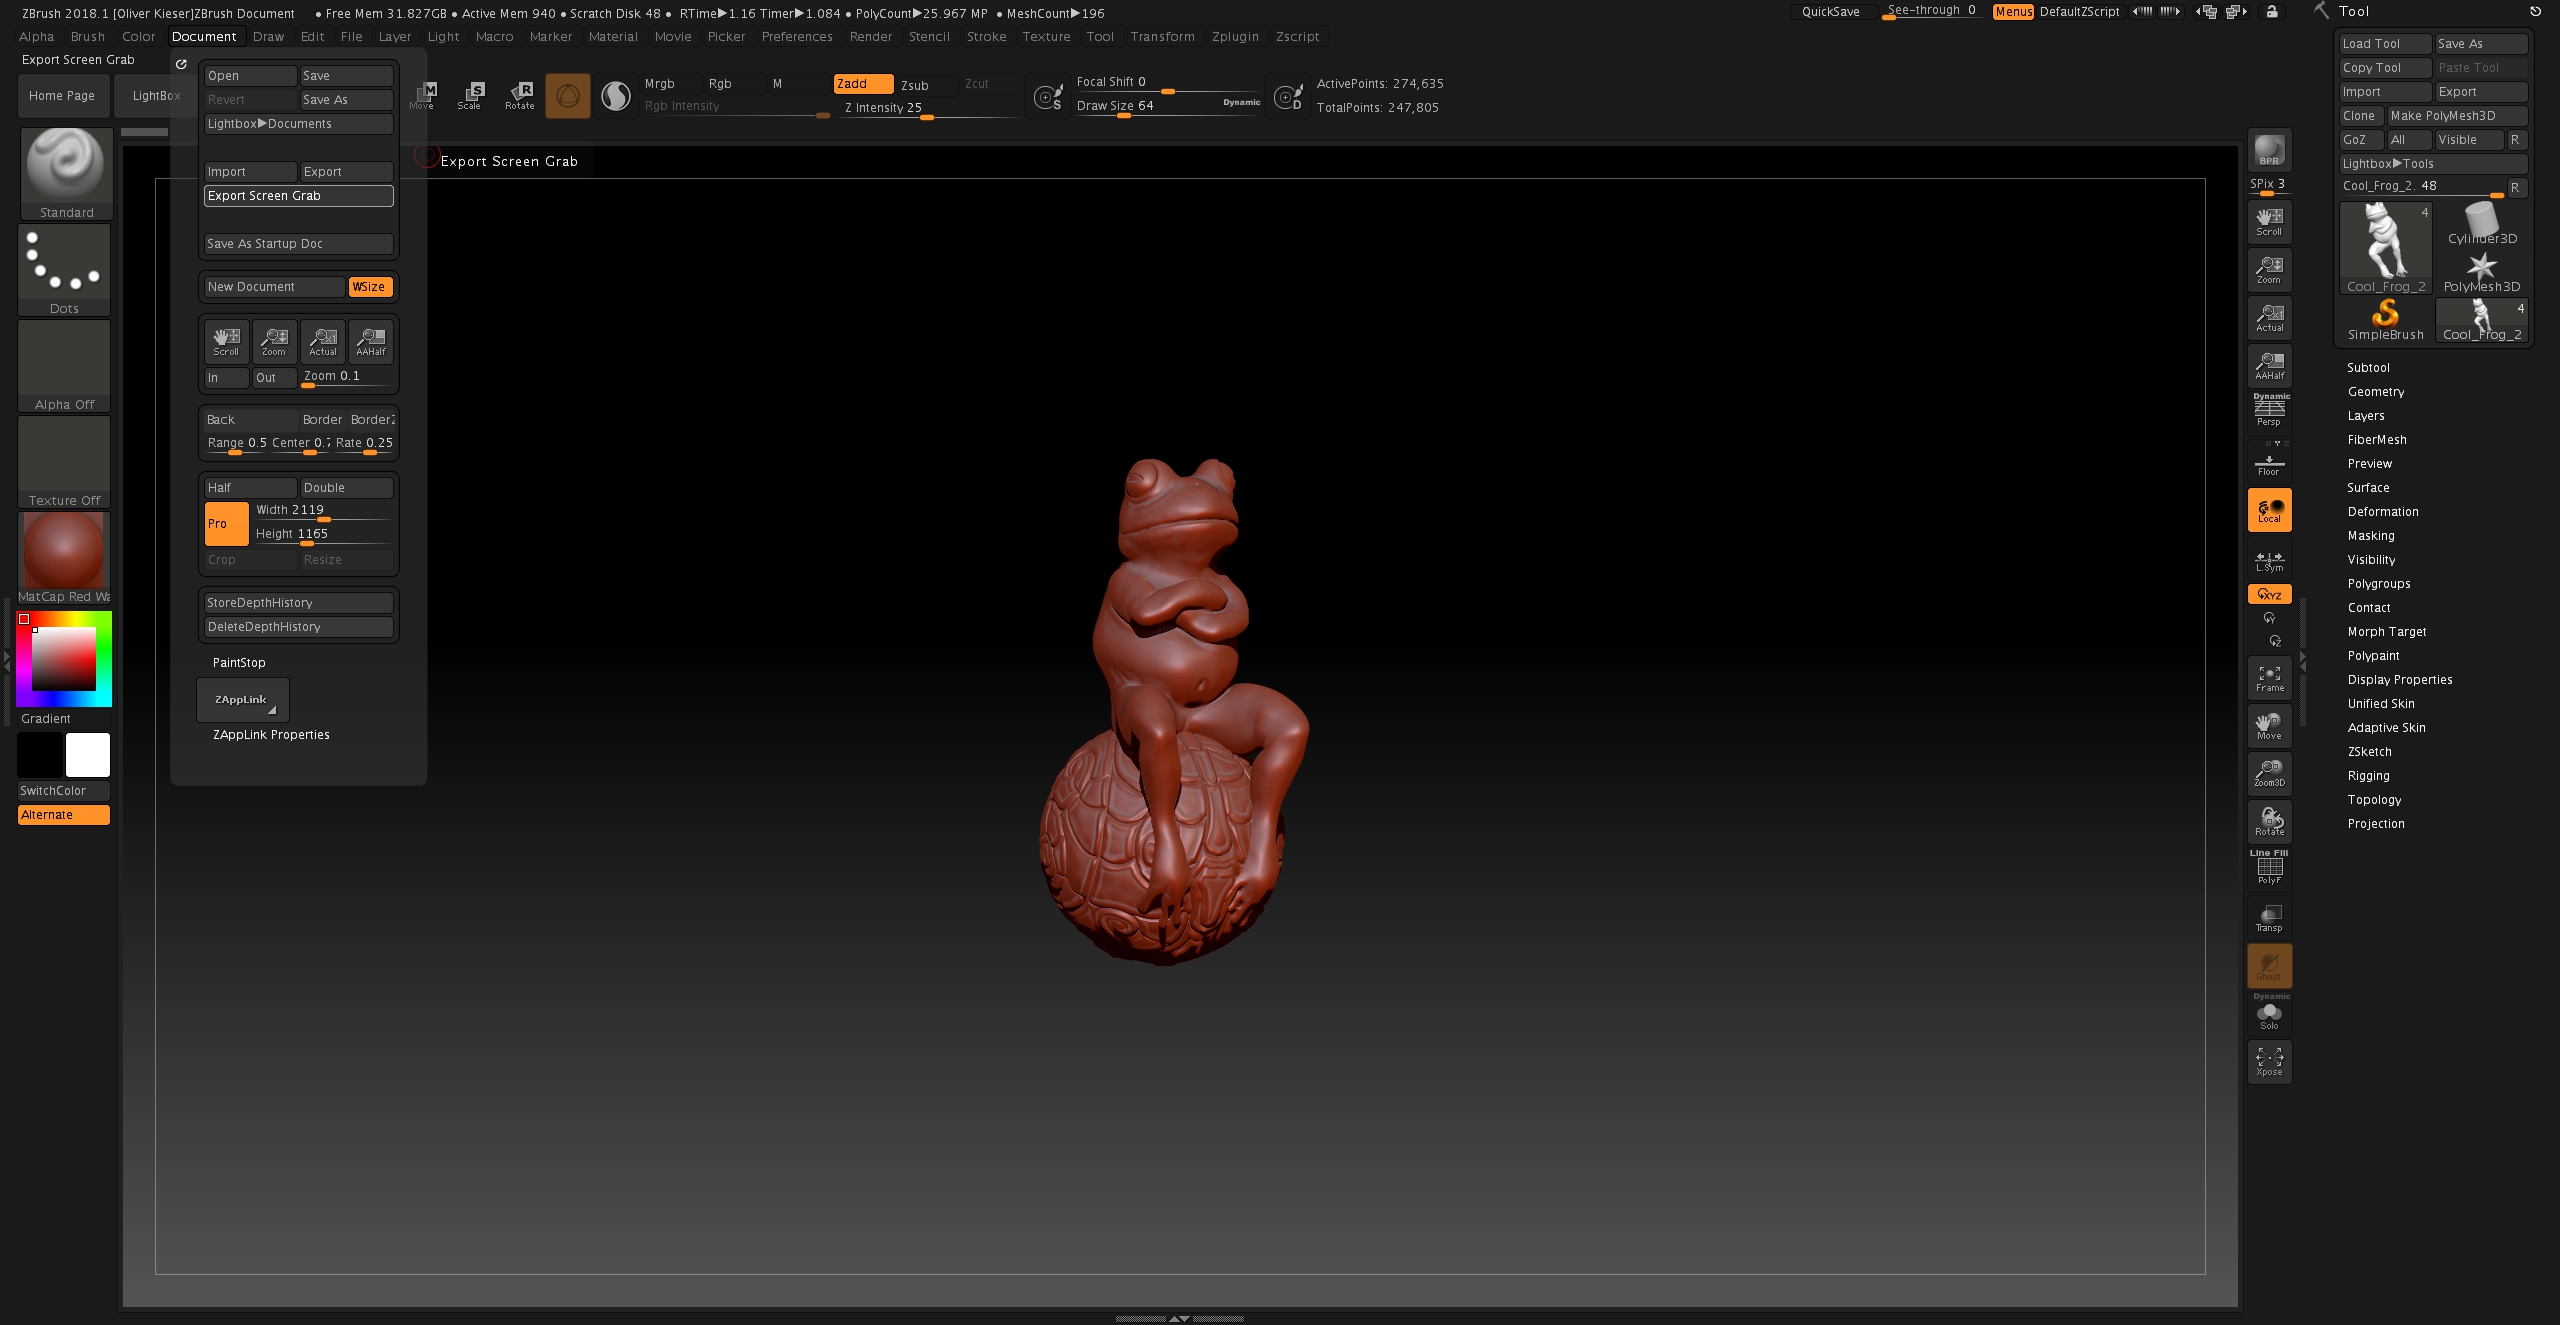Click the Scroll icon in Document palette

point(226,342)
